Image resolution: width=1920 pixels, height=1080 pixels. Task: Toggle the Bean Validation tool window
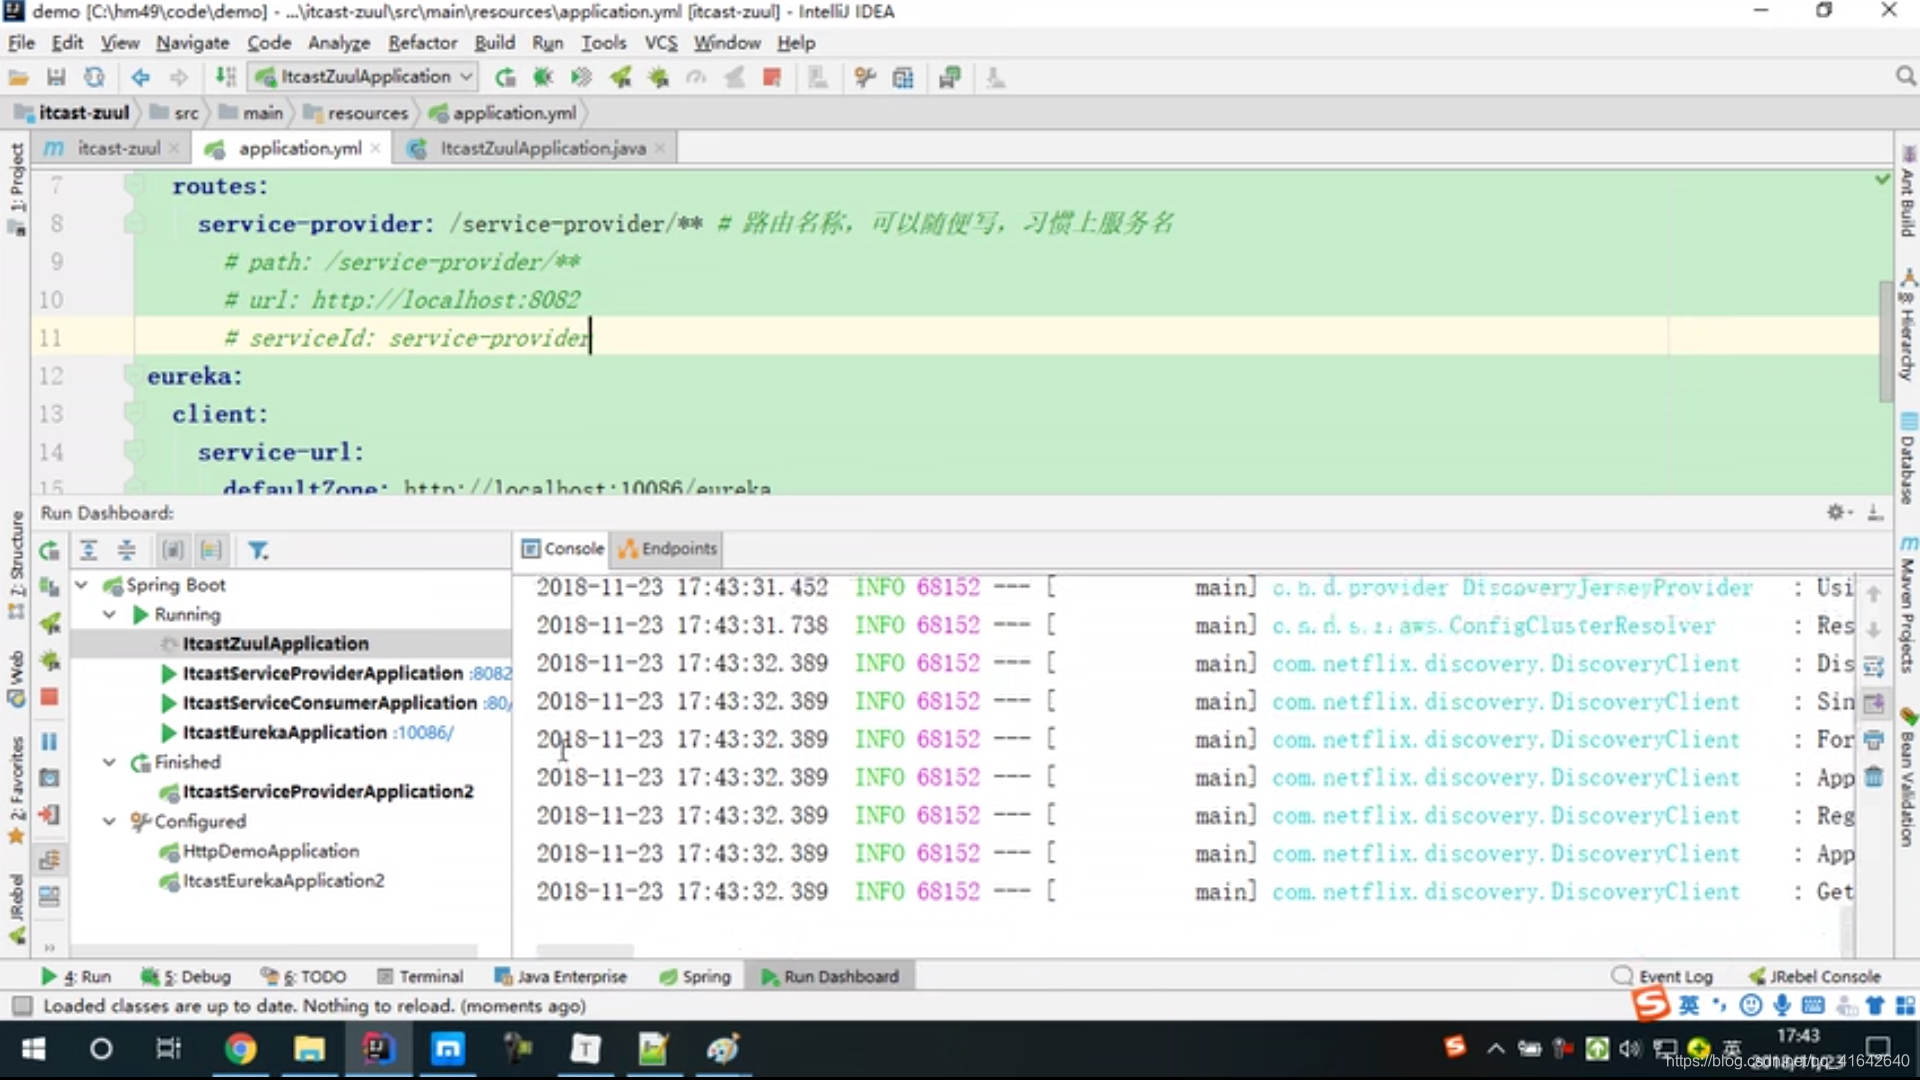1908,780
